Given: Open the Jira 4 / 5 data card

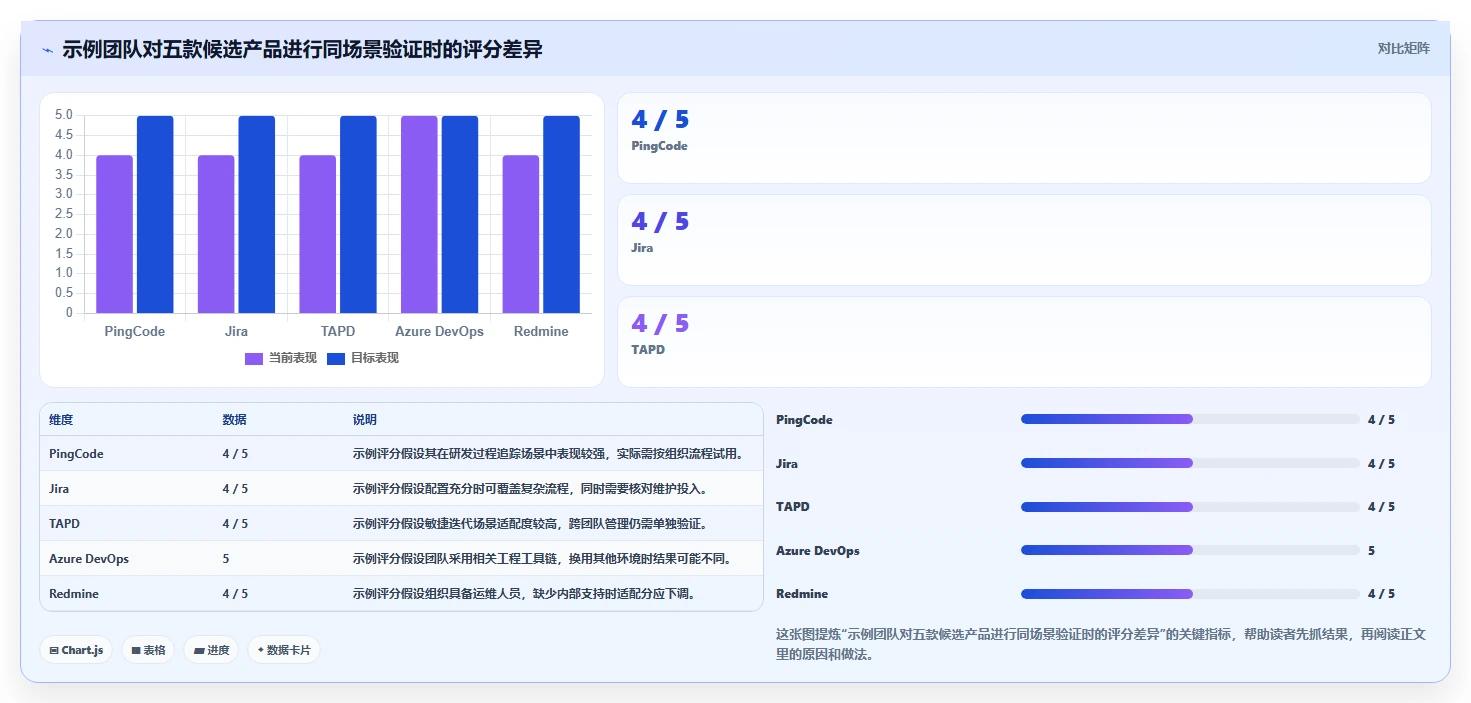Looking at the screenshot, I should [x=1024, y=240].
